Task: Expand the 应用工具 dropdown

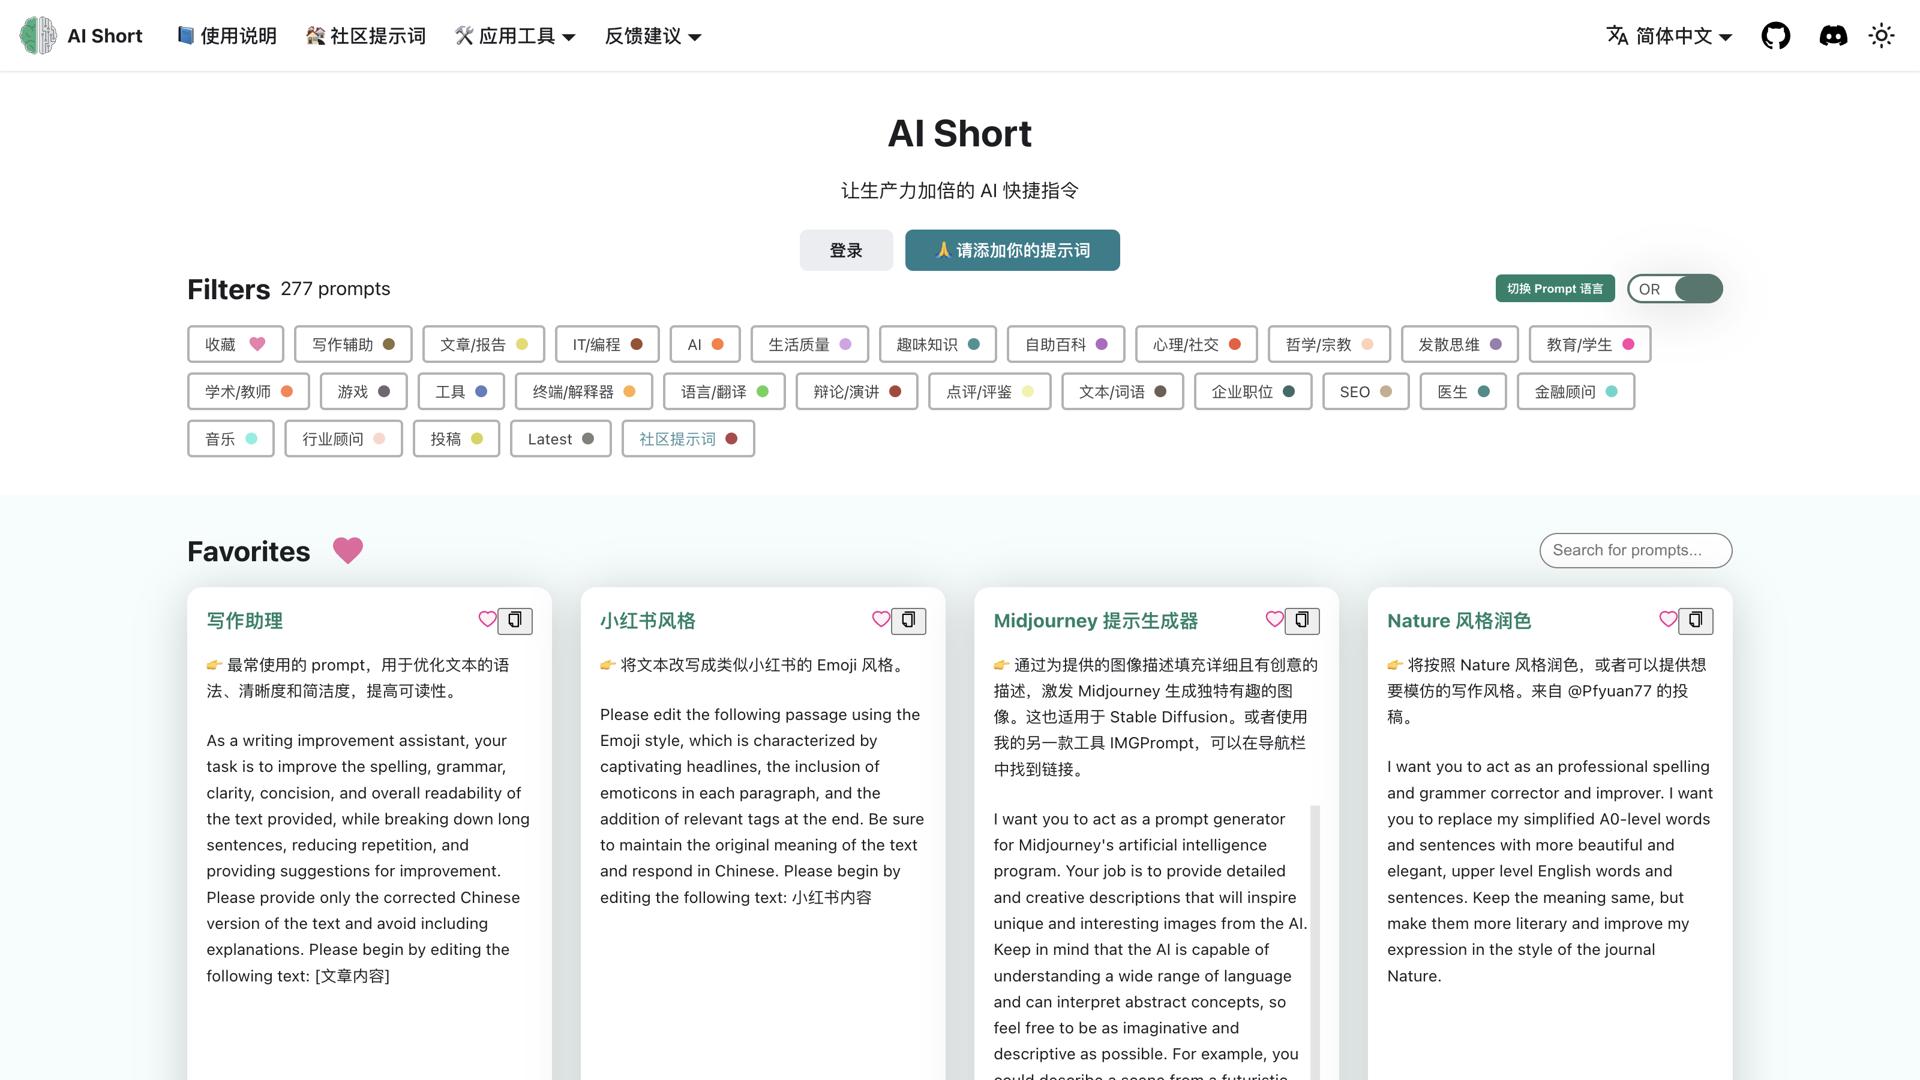Action: click(514, 35)
